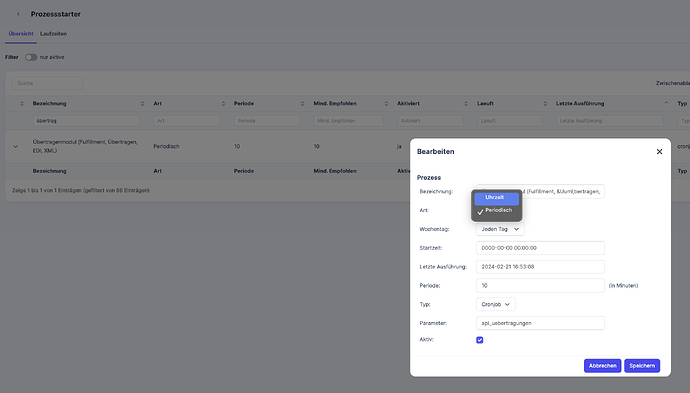This screenshot has width=690, height=393.
Task: Go back using the arrow beside Prozessstarter
Action: (18, 14)
